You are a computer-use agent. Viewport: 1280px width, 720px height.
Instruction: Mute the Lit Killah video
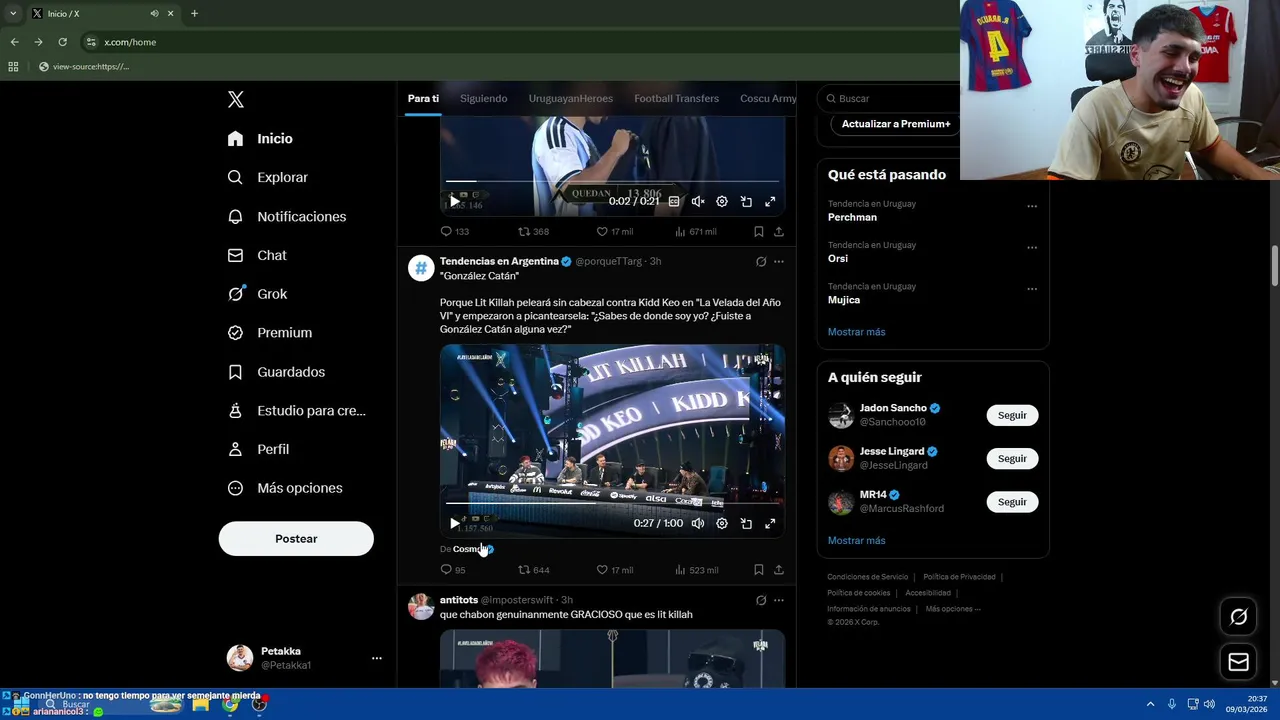[698, 523]
